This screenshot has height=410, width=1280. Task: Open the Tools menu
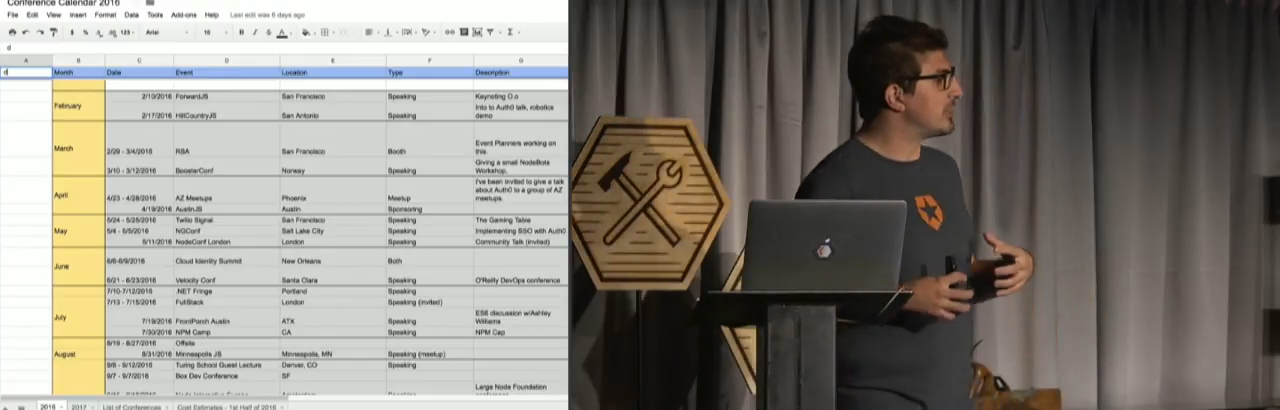(155, 15)
